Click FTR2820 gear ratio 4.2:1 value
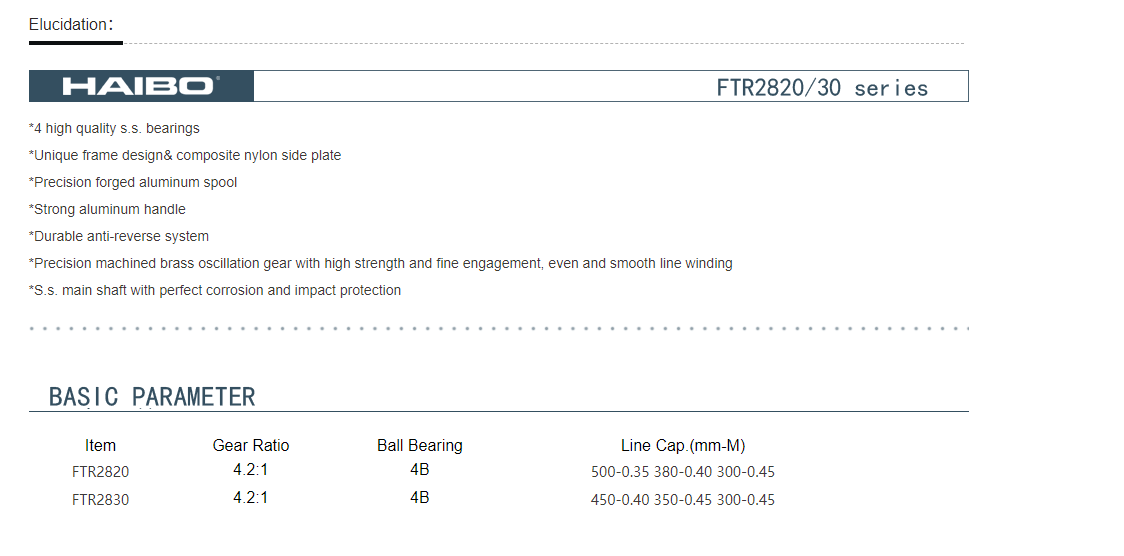Image resolution: width=1124 pixels, height=556 pixels. (x=250, y=470)
